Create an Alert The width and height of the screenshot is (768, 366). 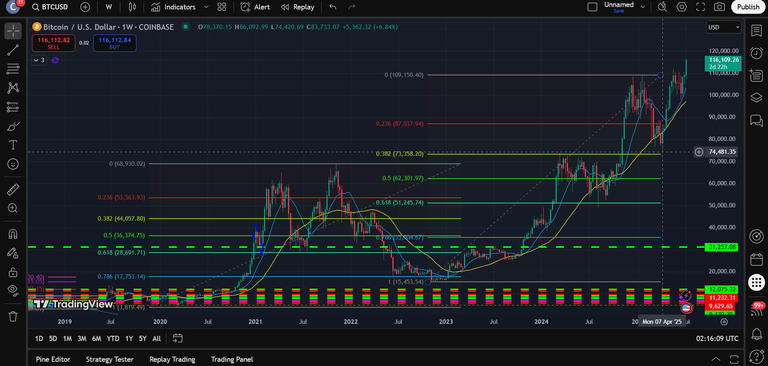coord(255,7)
